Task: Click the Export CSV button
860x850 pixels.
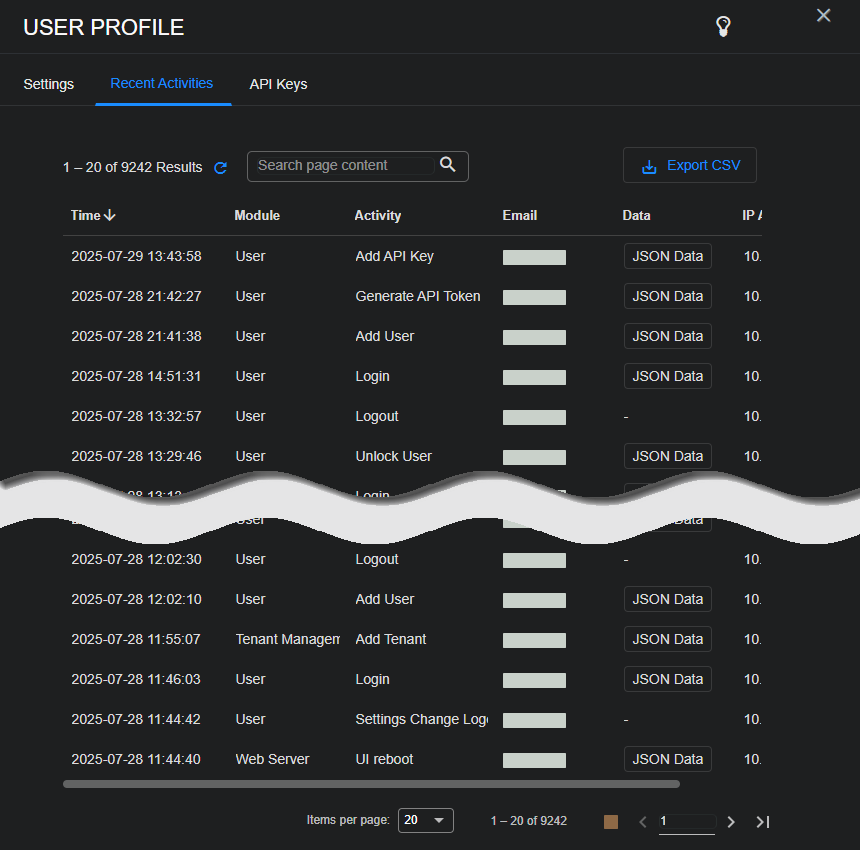Action: pyautogui.click(x=690, y=165)
